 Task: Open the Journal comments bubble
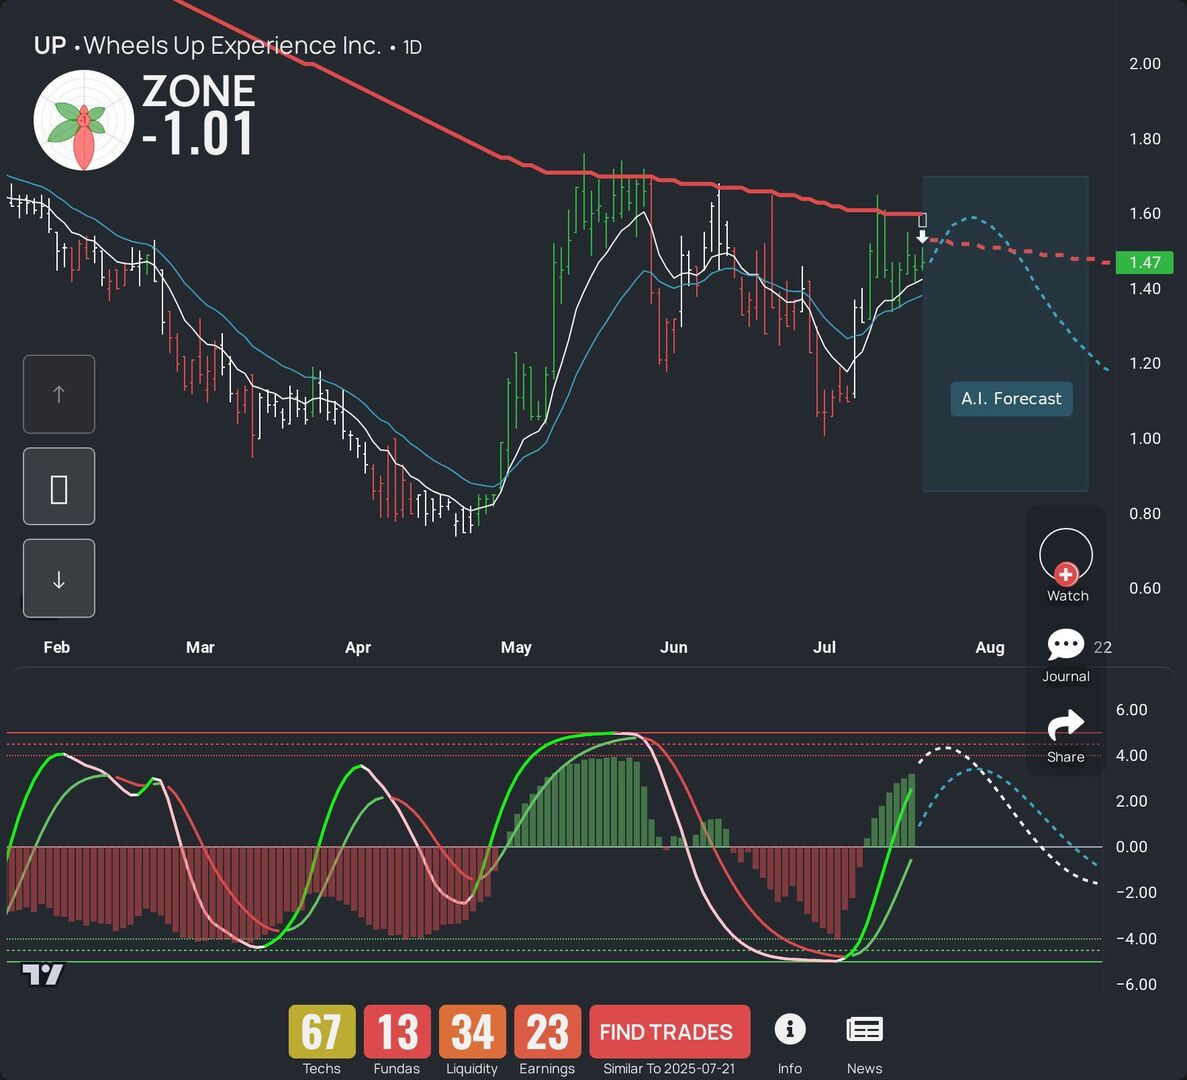(1065, 645)
